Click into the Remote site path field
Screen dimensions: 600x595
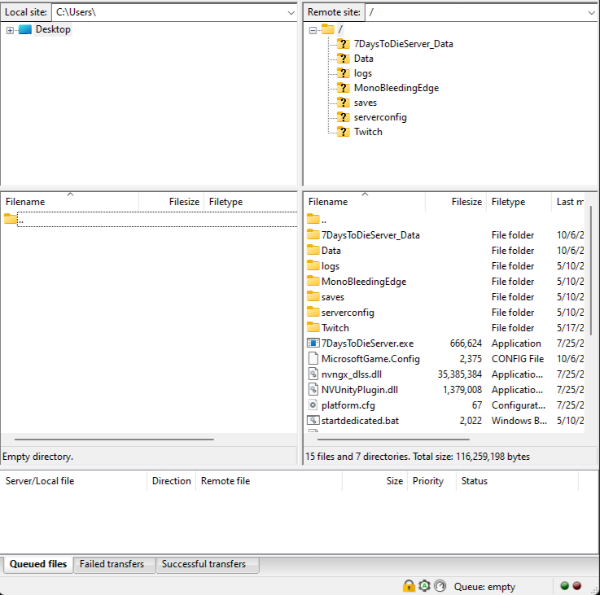(470, 12)
